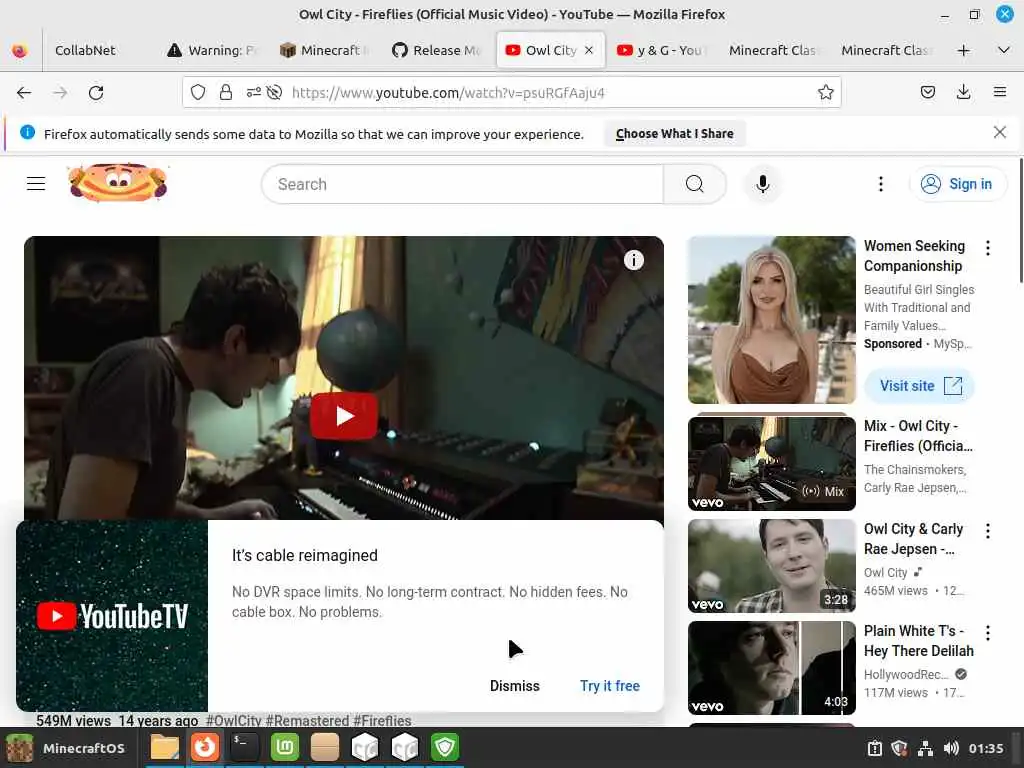Go back with Firefox back arrow
The image size is (1024, 768).
[x=24, y=93]
